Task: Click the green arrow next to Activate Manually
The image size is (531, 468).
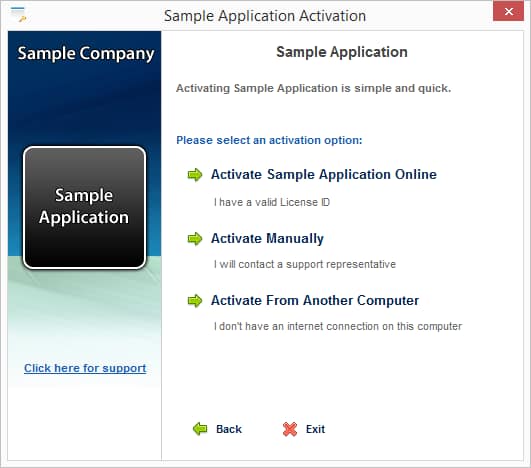Action: coord(195,239)
